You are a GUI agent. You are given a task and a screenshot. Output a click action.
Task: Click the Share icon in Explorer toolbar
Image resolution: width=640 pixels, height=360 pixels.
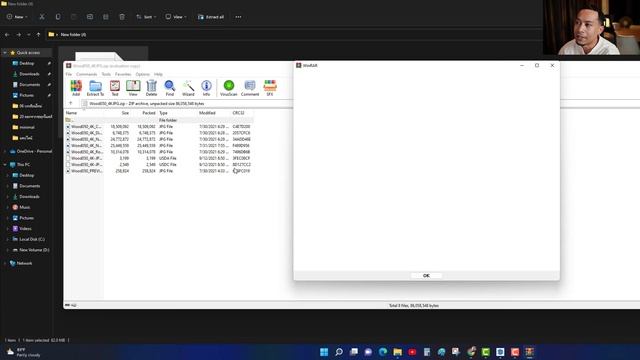tap(106, 17)
